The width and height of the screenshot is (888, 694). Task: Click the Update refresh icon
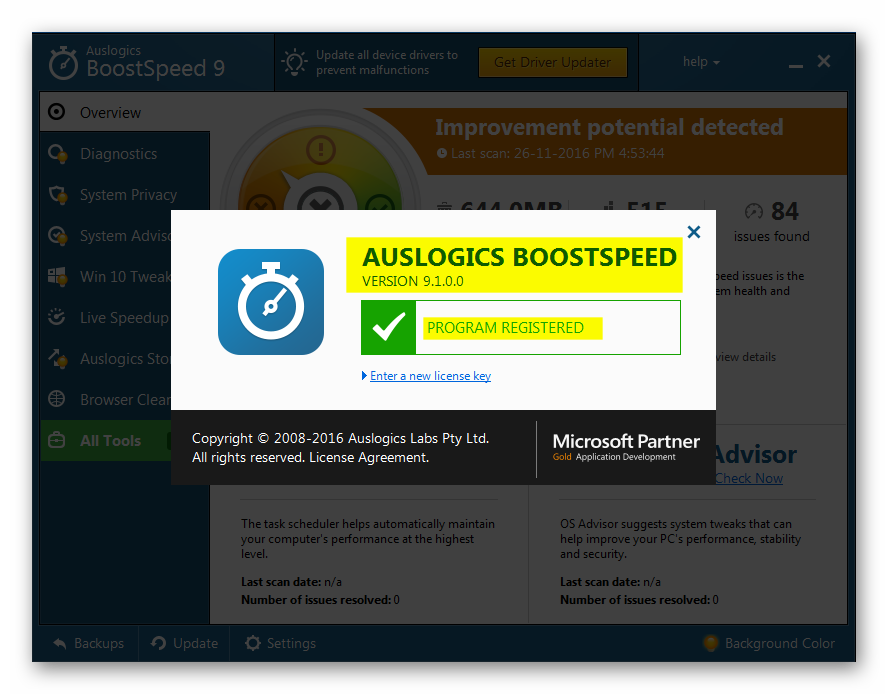[159, 643]
